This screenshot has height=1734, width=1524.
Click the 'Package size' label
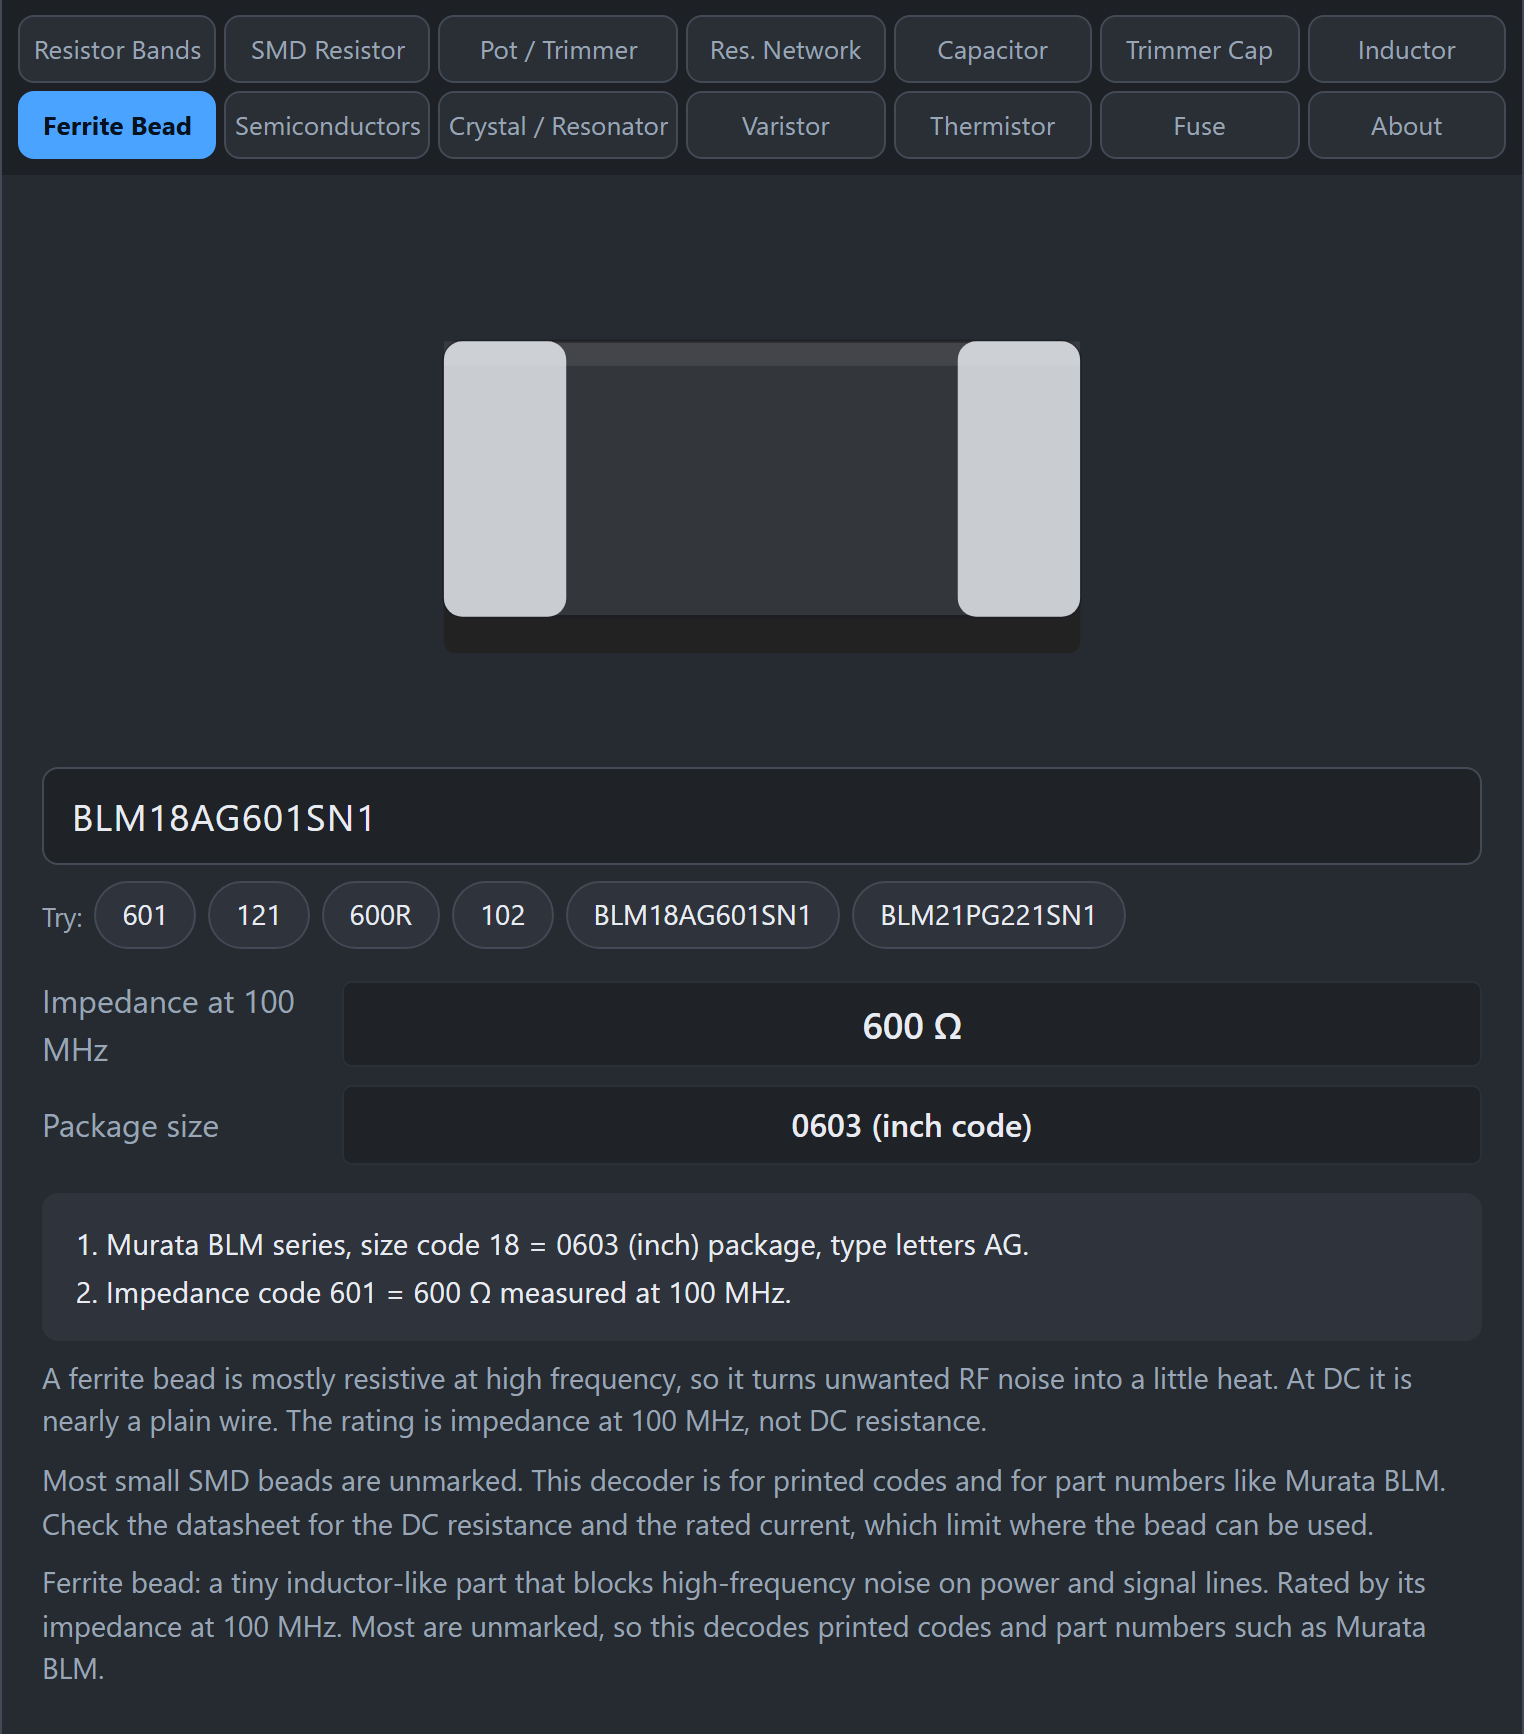(x=130, y=1126)
